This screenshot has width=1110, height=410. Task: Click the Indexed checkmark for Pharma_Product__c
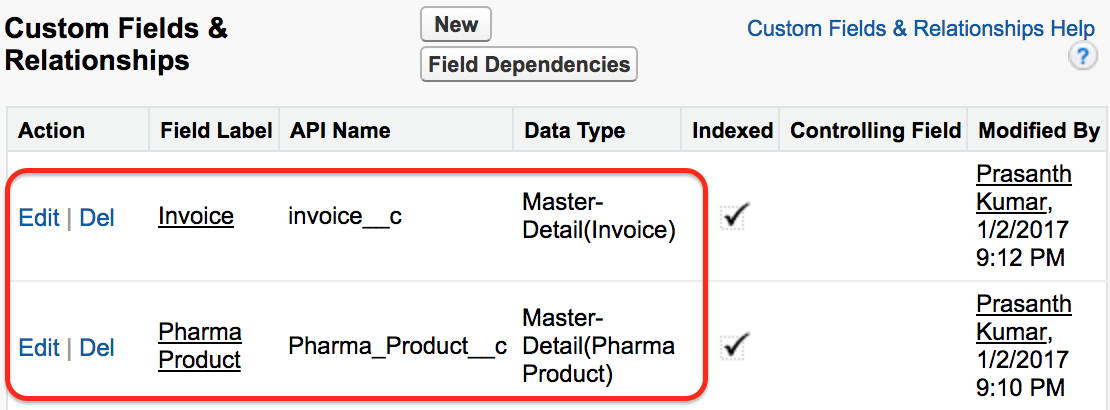(736, 346)
